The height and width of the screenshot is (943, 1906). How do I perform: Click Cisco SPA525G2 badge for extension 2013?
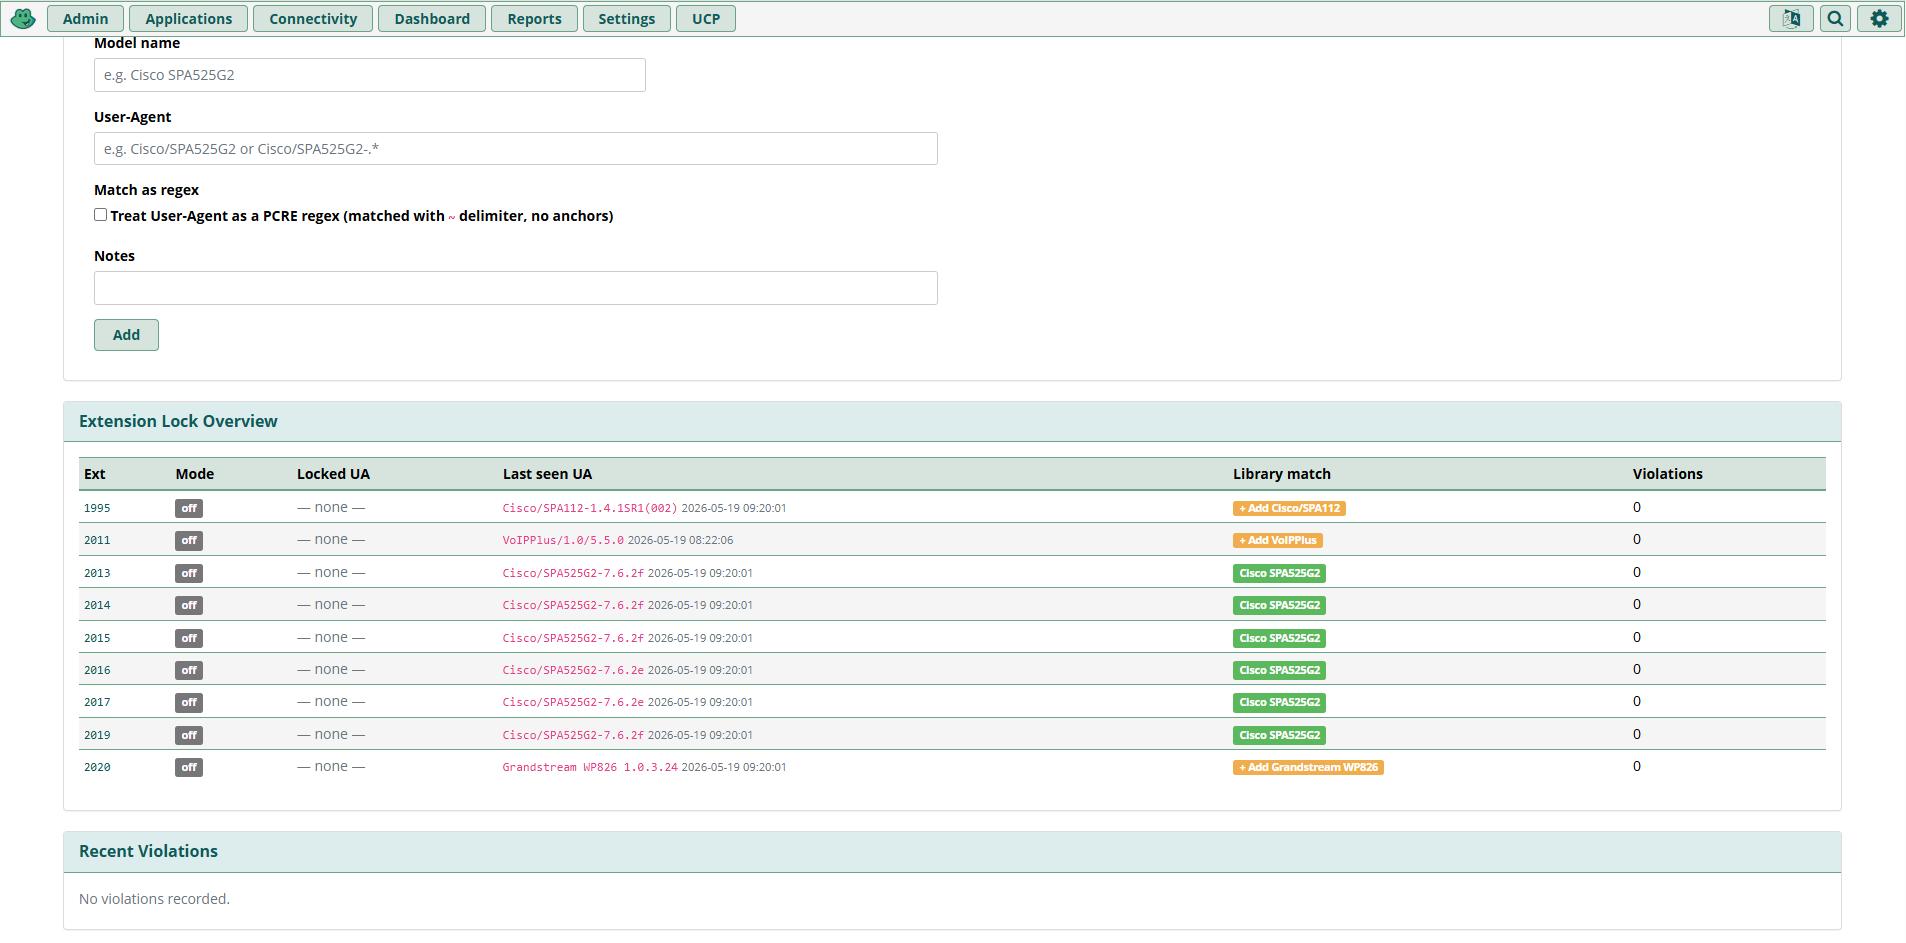[1279, 573]
